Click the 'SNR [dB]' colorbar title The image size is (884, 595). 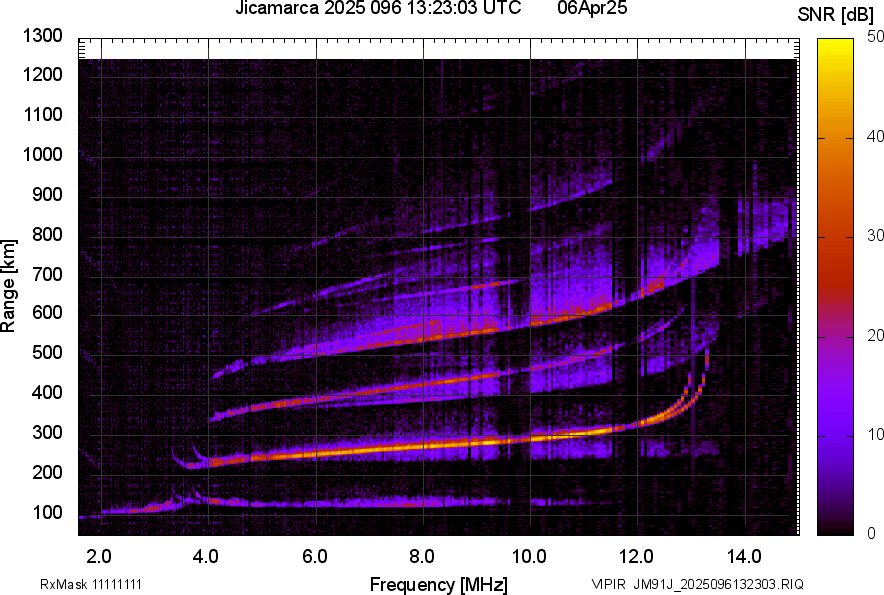pos(836,15)
